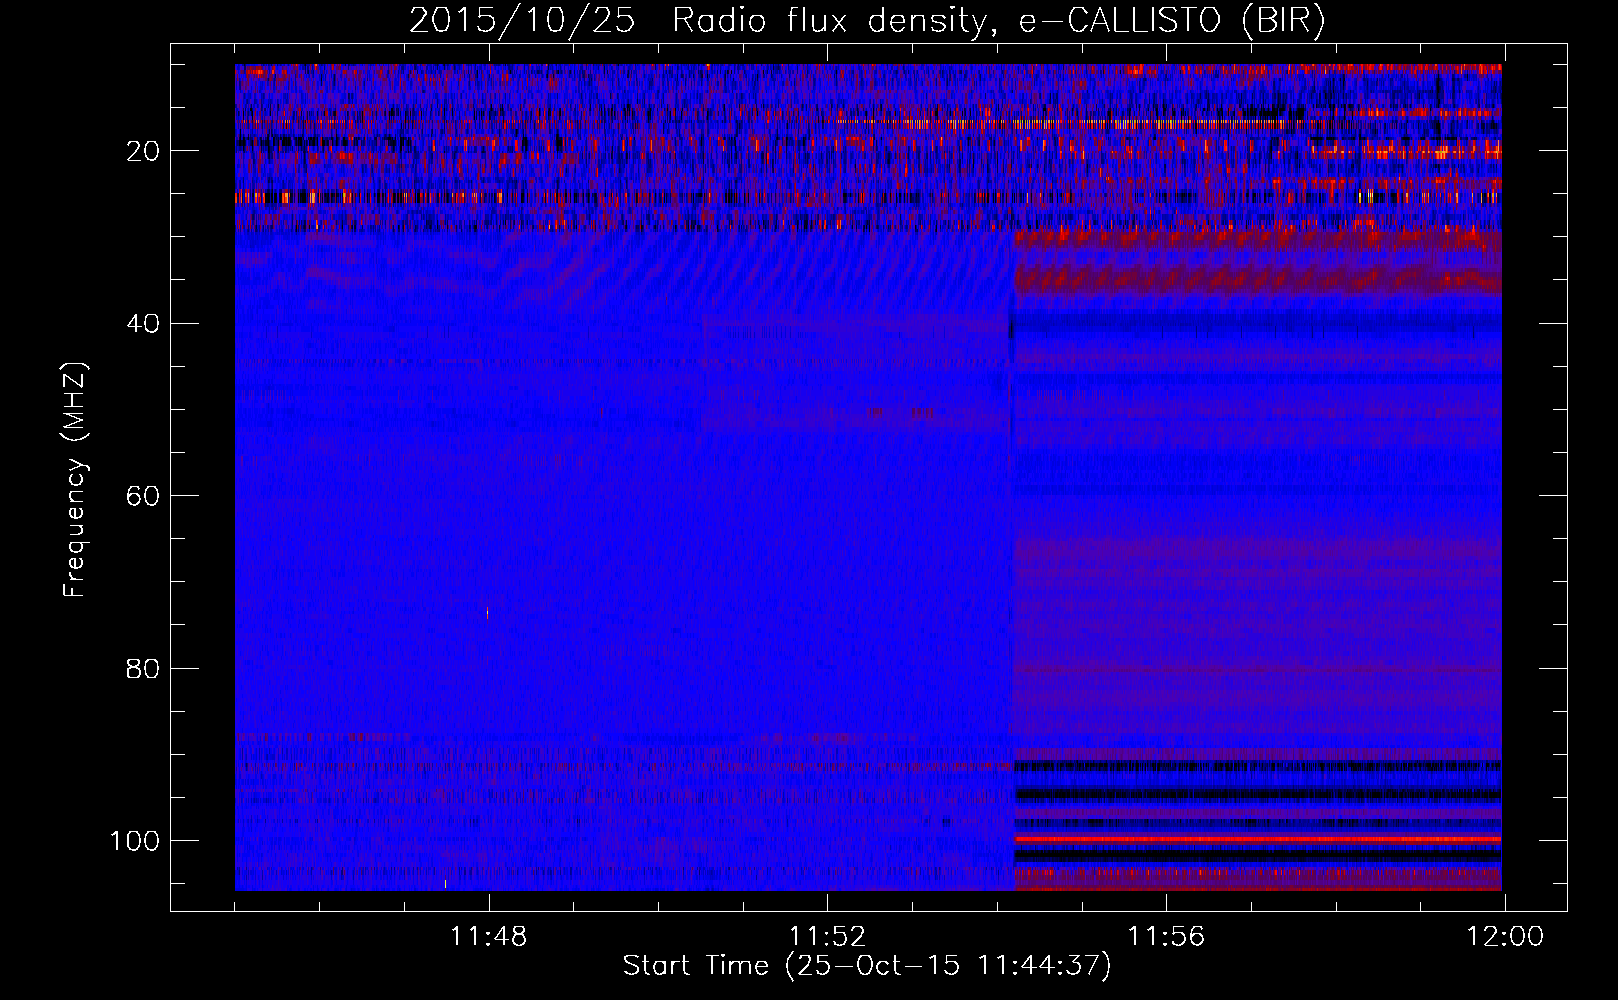This screenshot has width=1618, height=1000.
Task: Click the '100' frequency tick label
Action: (135, 841)
